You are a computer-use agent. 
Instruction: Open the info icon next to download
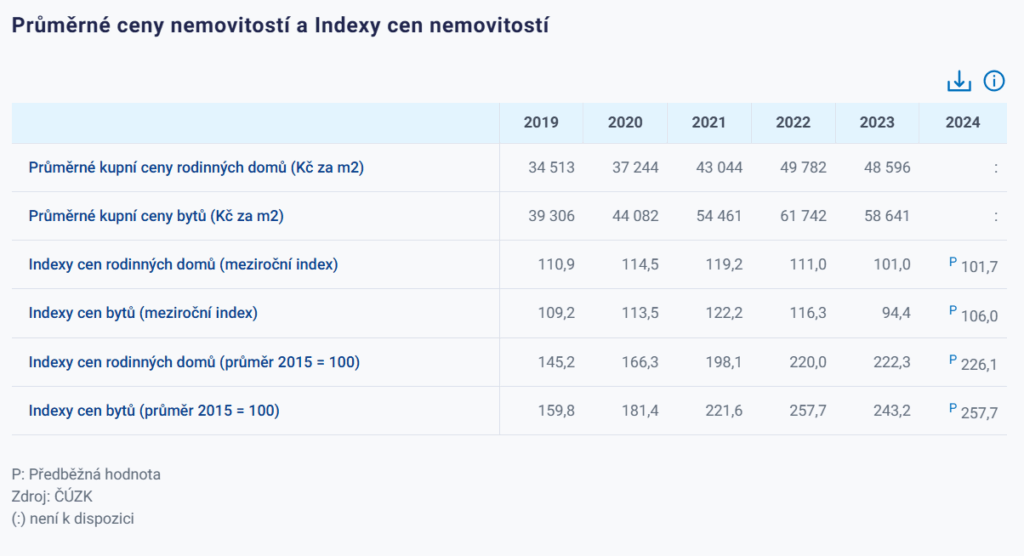[x=994, y=82]
